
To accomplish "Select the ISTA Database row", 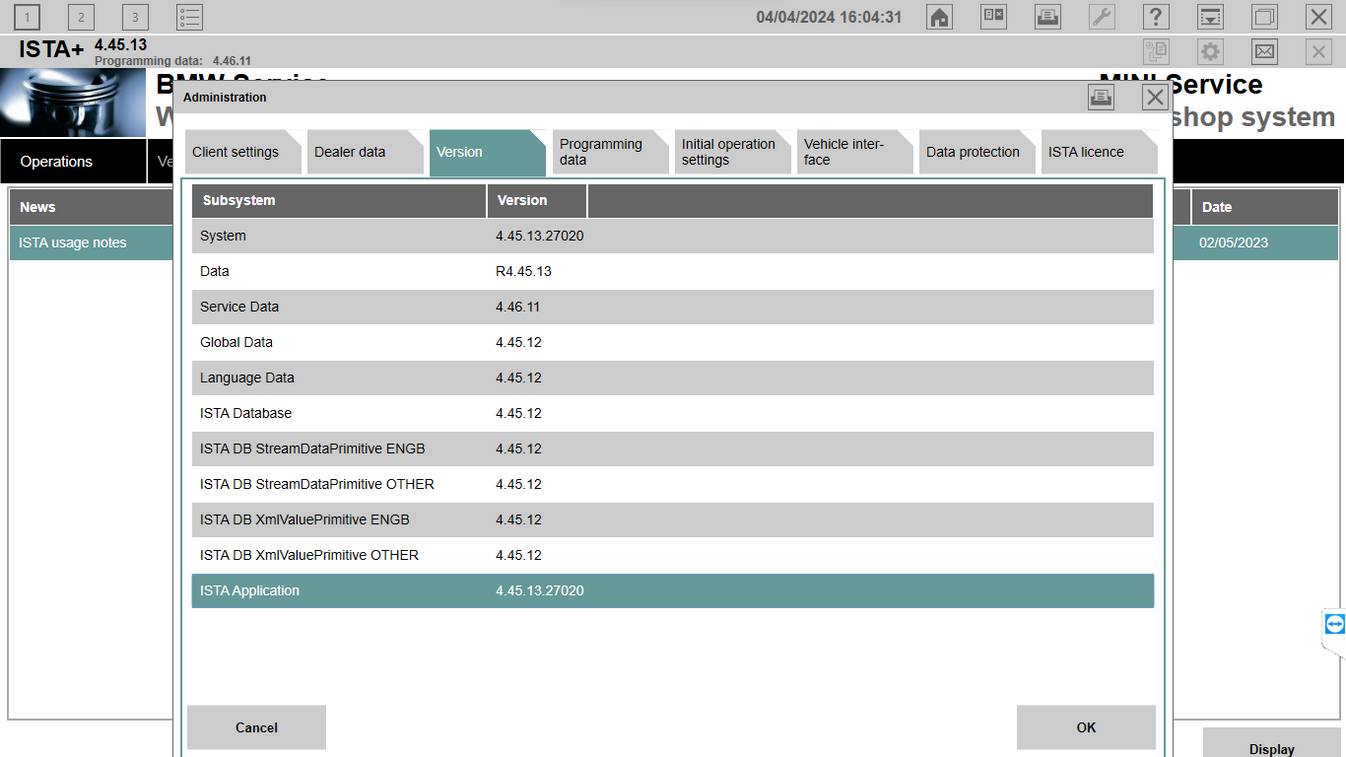I will [400, 413].
